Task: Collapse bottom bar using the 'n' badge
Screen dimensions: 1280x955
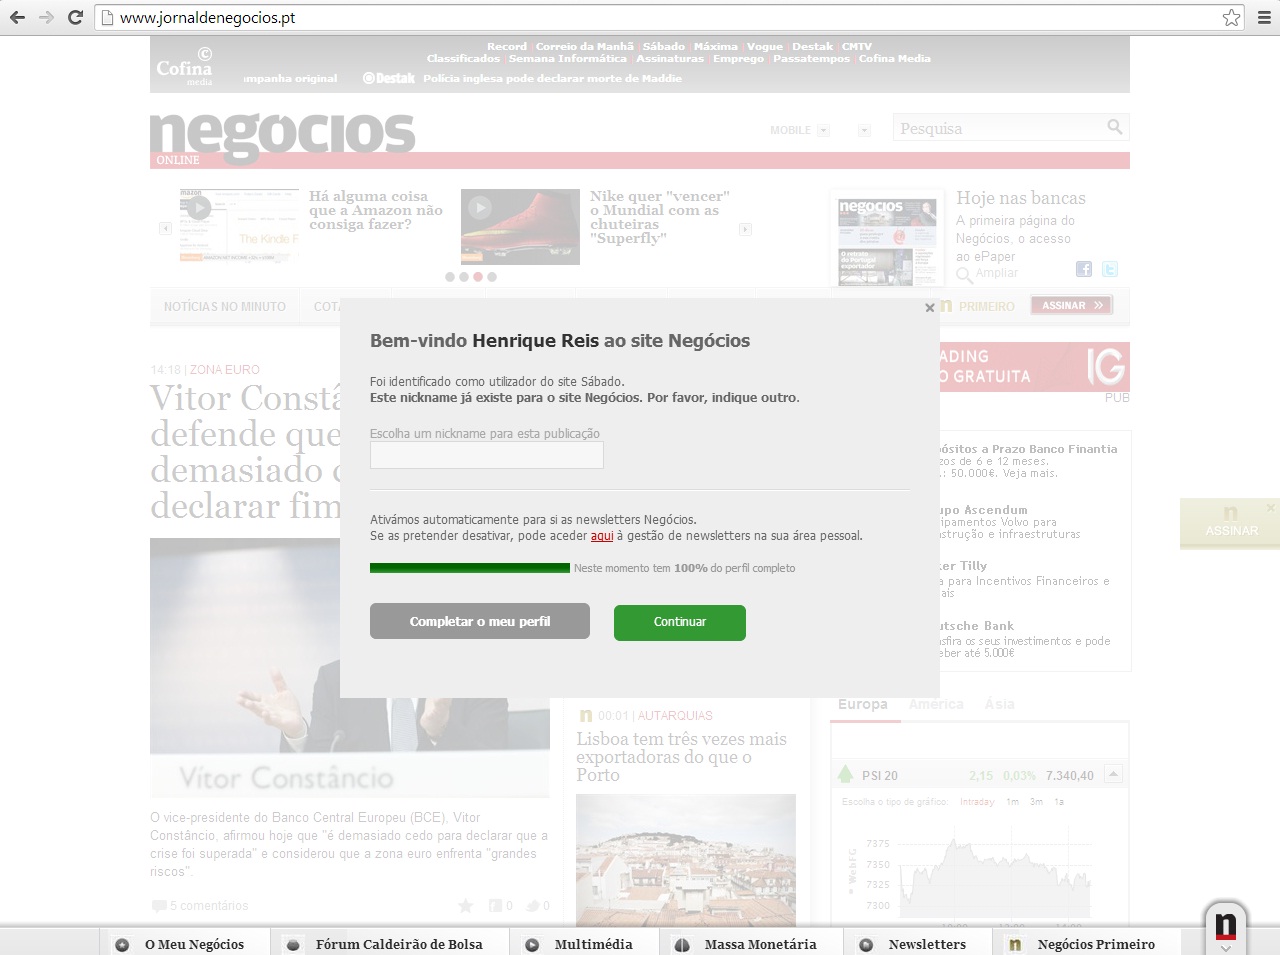Action: click(1226, 928)
